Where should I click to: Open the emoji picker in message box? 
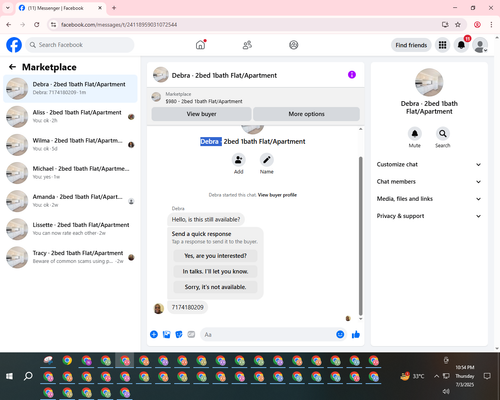(x=340, y=334)
